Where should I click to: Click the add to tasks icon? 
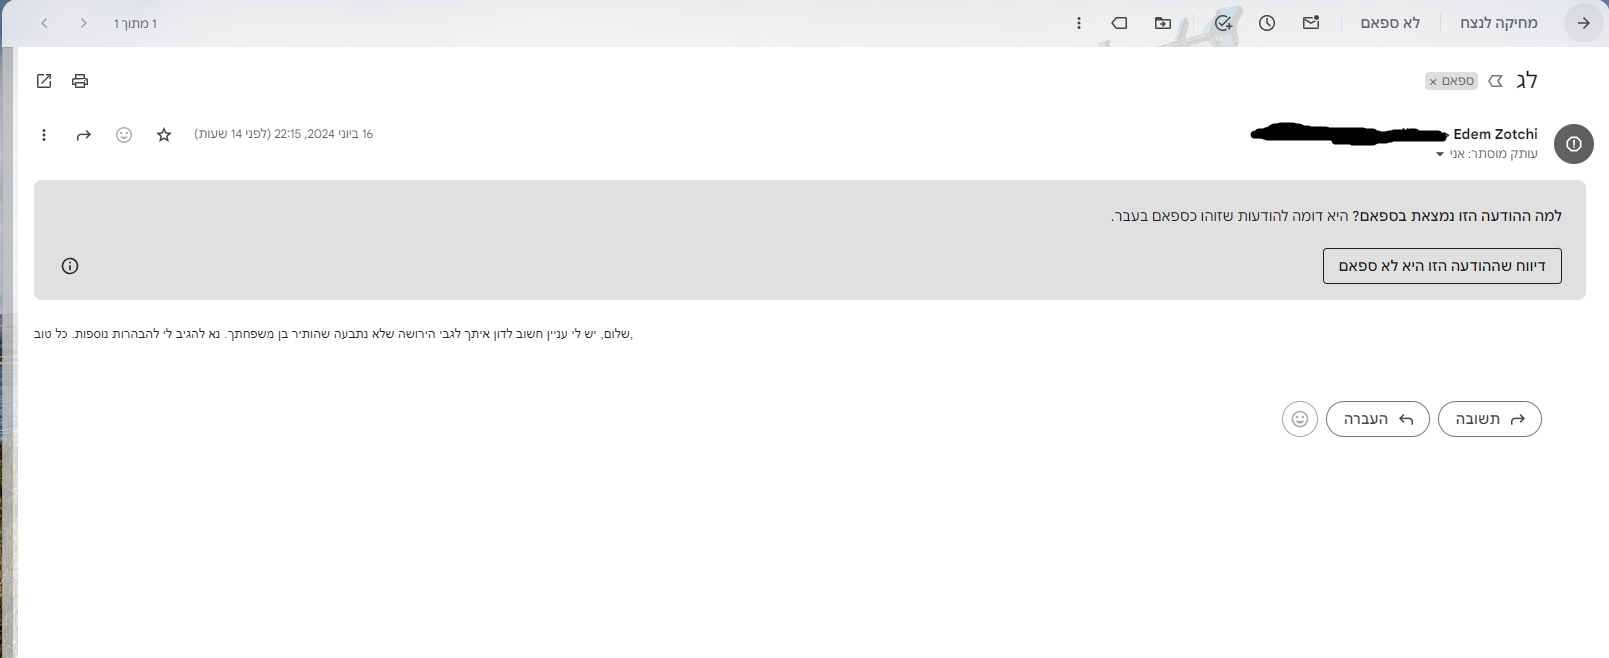[1223, 23]
